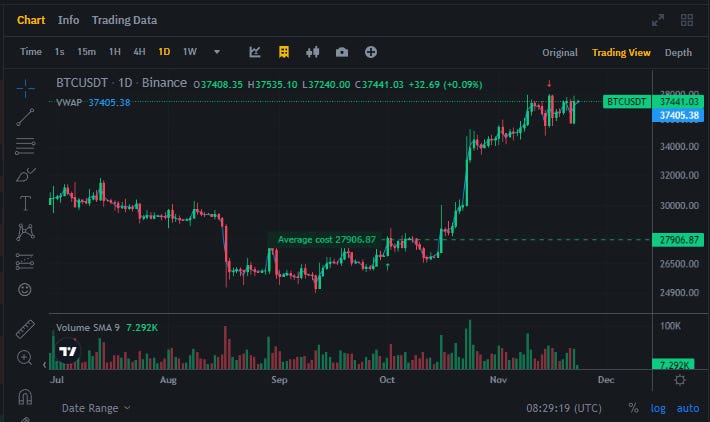
Task: Select the 1D interval
Action: 164,52
